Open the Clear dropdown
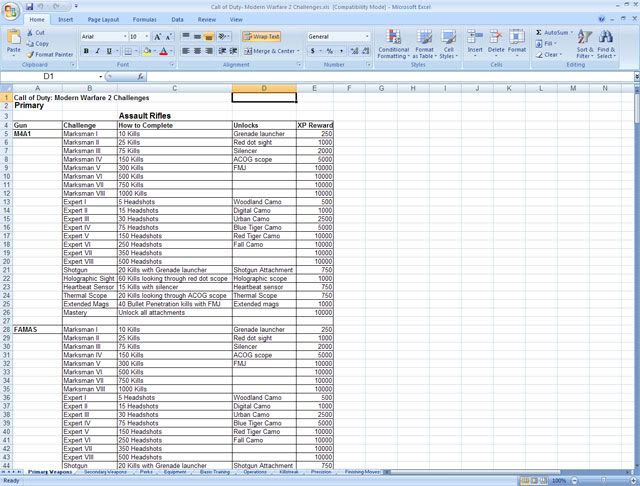The width and height of the screenshot is (640, 486). pos(549,55)
